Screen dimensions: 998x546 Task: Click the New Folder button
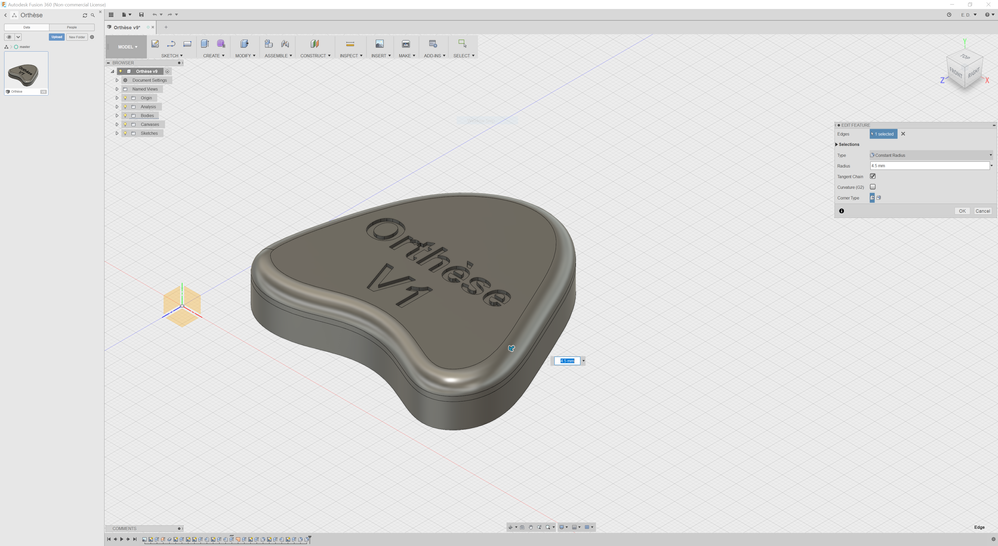77,37
